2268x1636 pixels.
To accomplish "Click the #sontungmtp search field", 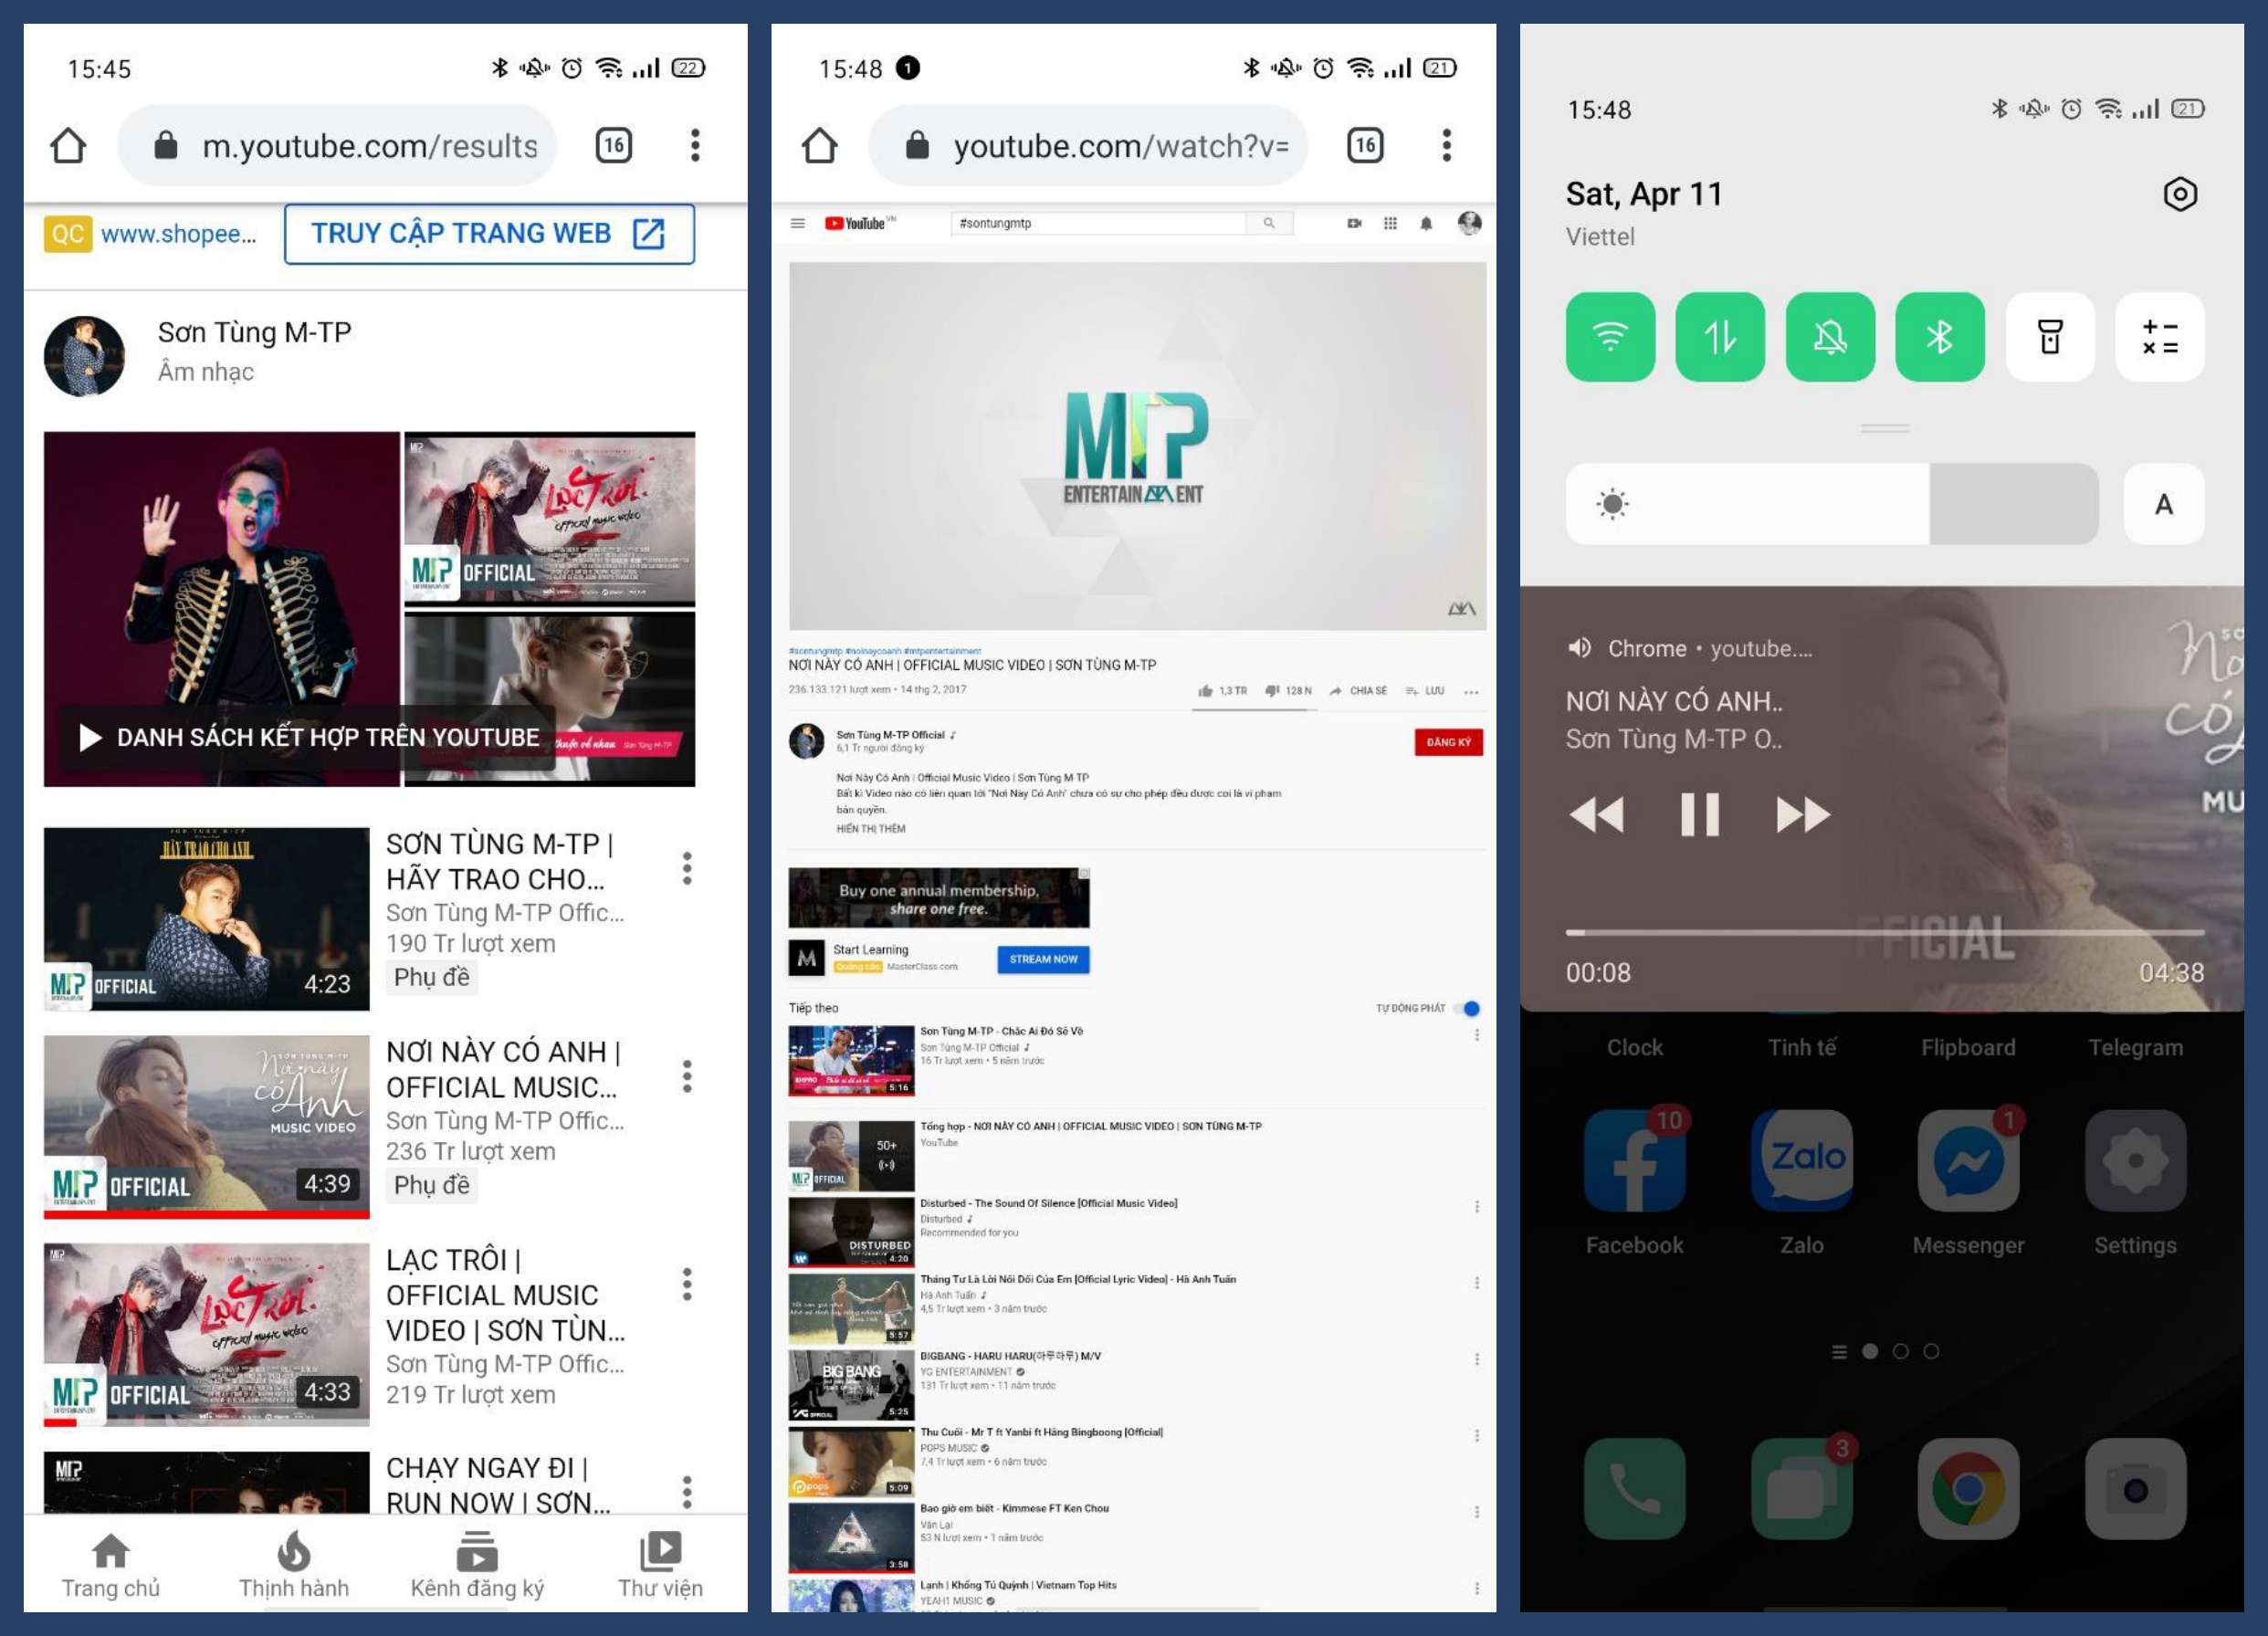I will point(1098,223).
